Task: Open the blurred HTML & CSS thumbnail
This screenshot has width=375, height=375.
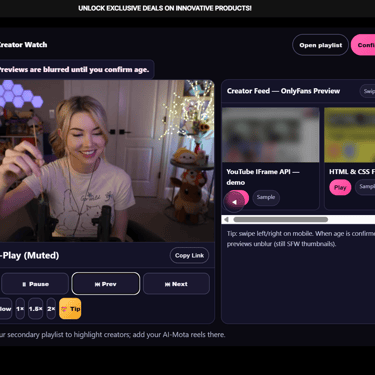Action: click(350, 135)
